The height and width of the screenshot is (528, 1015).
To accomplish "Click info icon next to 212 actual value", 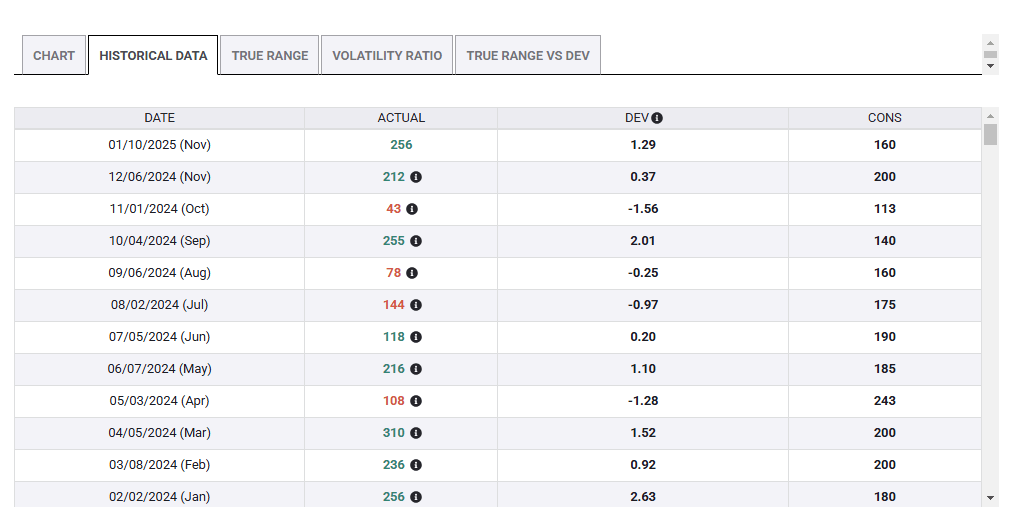I will pyautogui.click(x=416, y=177).
